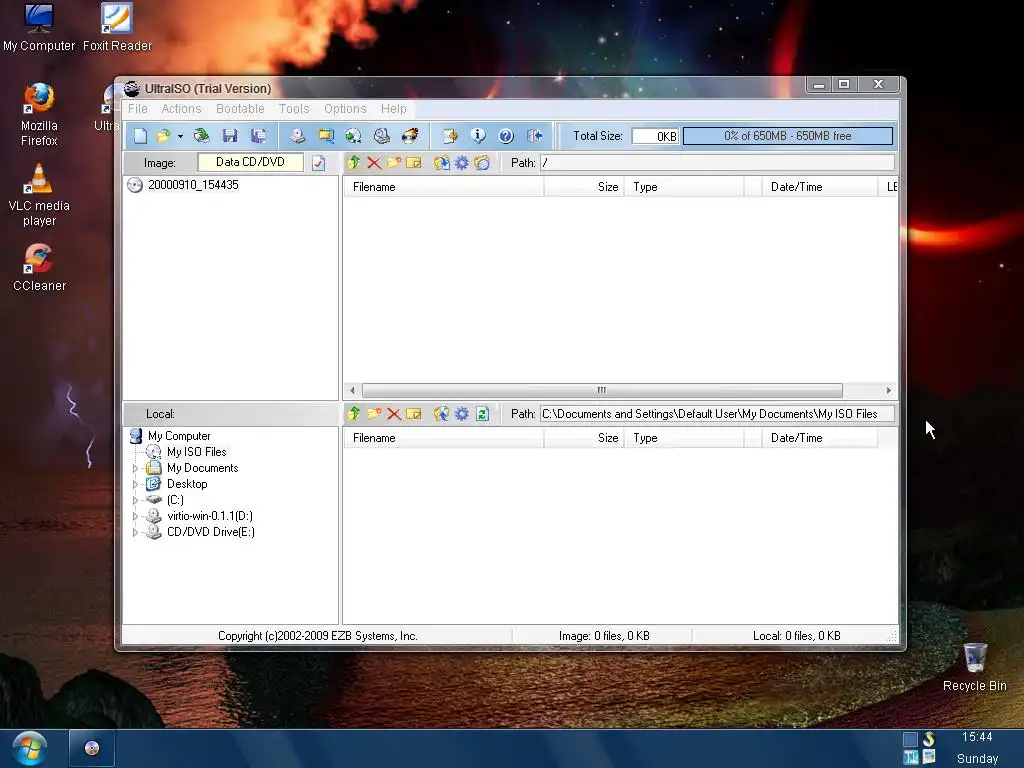Click the Rename icon in the image toolbar
This screenshot has height=768, width=1024.
coord(413,163)
